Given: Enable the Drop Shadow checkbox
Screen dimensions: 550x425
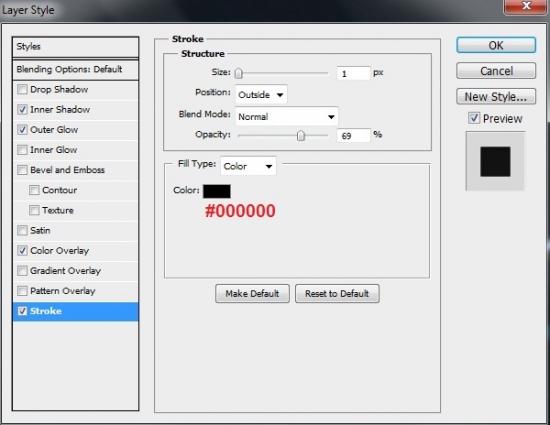Looking at the screenshot, I should click(x=22, y=89).
